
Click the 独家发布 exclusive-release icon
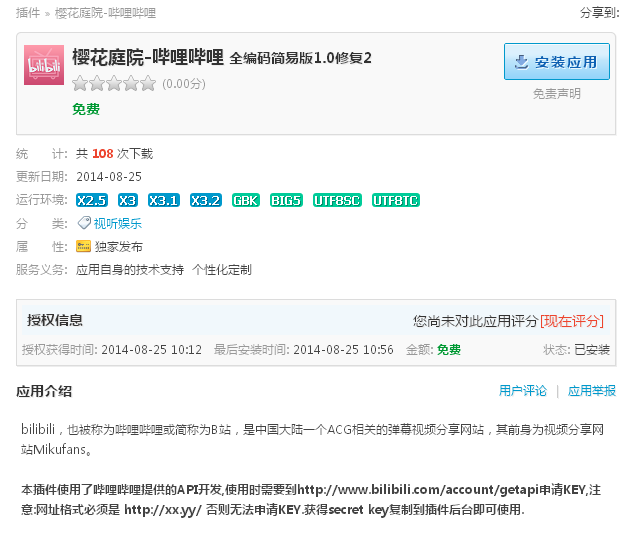click(83, 246)
